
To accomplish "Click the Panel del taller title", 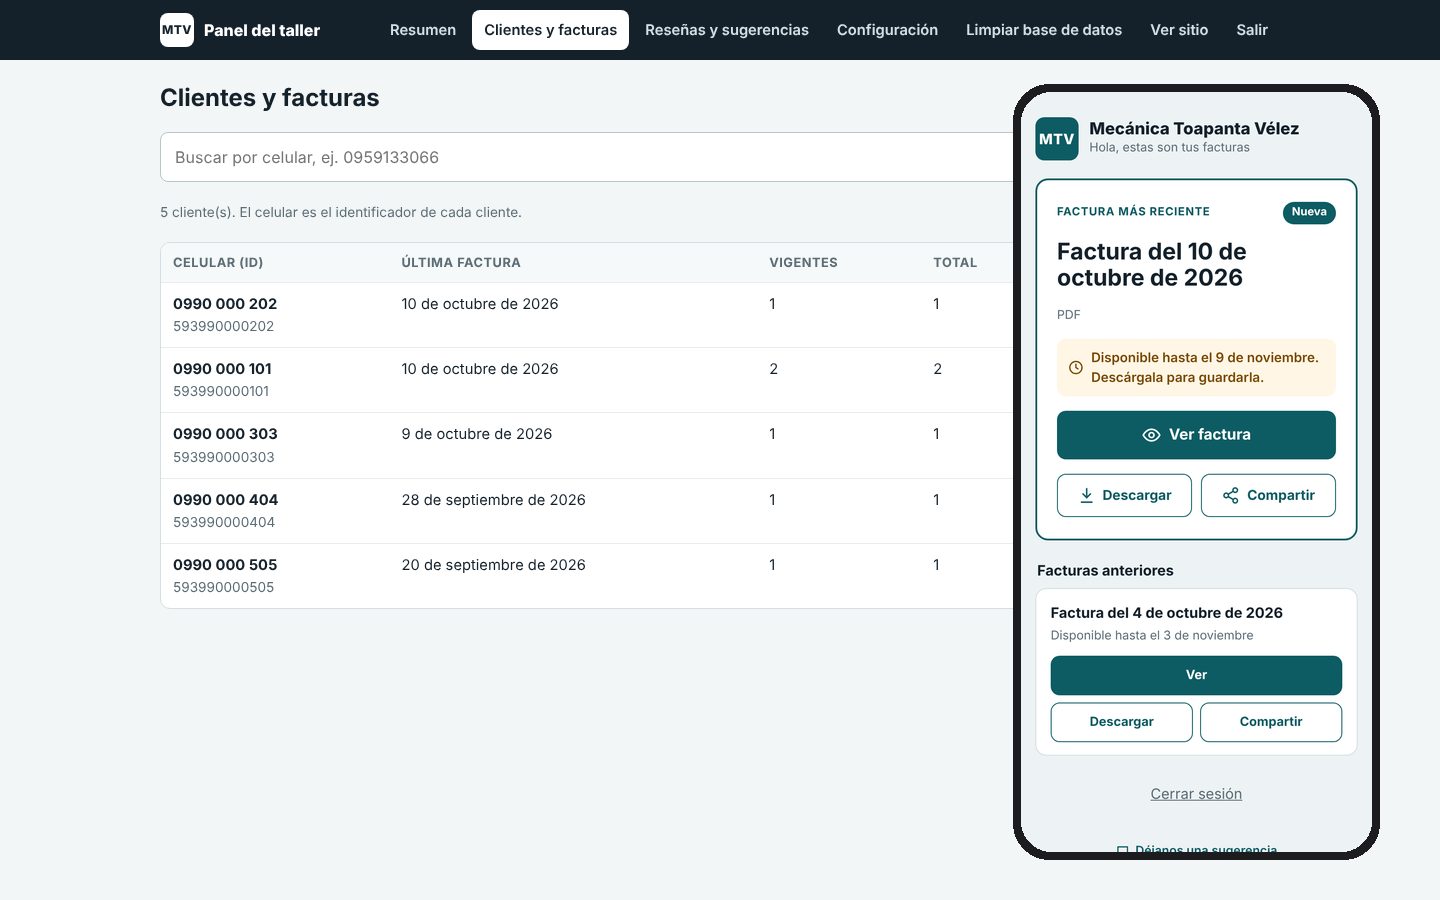I will click(262, 30).
